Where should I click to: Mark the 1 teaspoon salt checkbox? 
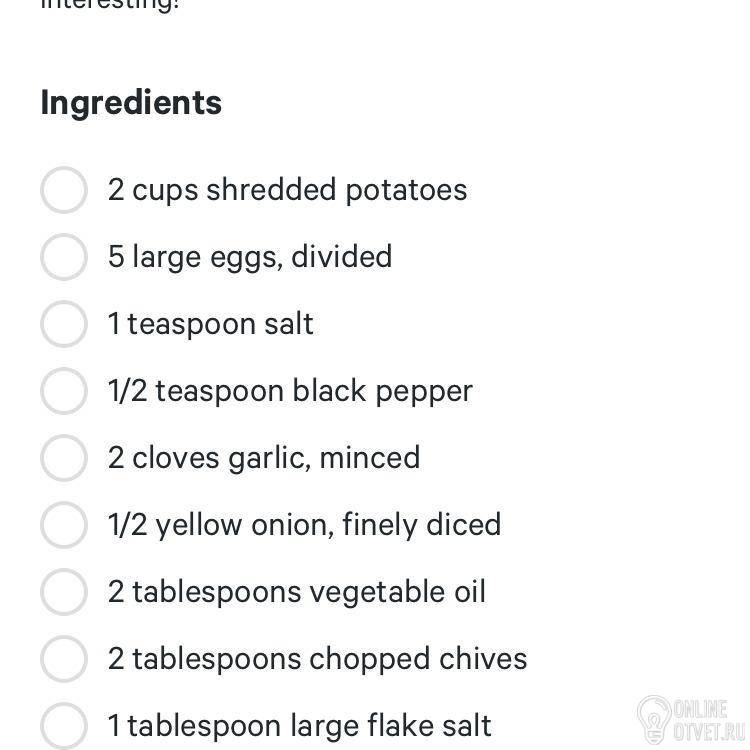[64, 324]
